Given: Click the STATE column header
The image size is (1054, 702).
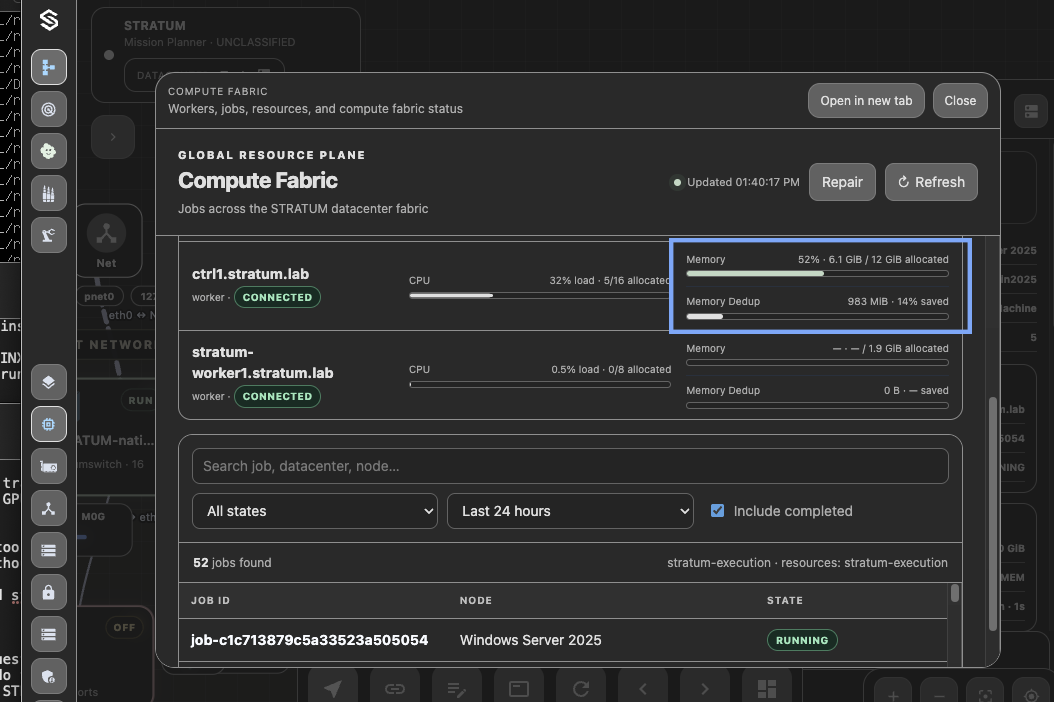Looking at the screenshot, I should point(784,600).
